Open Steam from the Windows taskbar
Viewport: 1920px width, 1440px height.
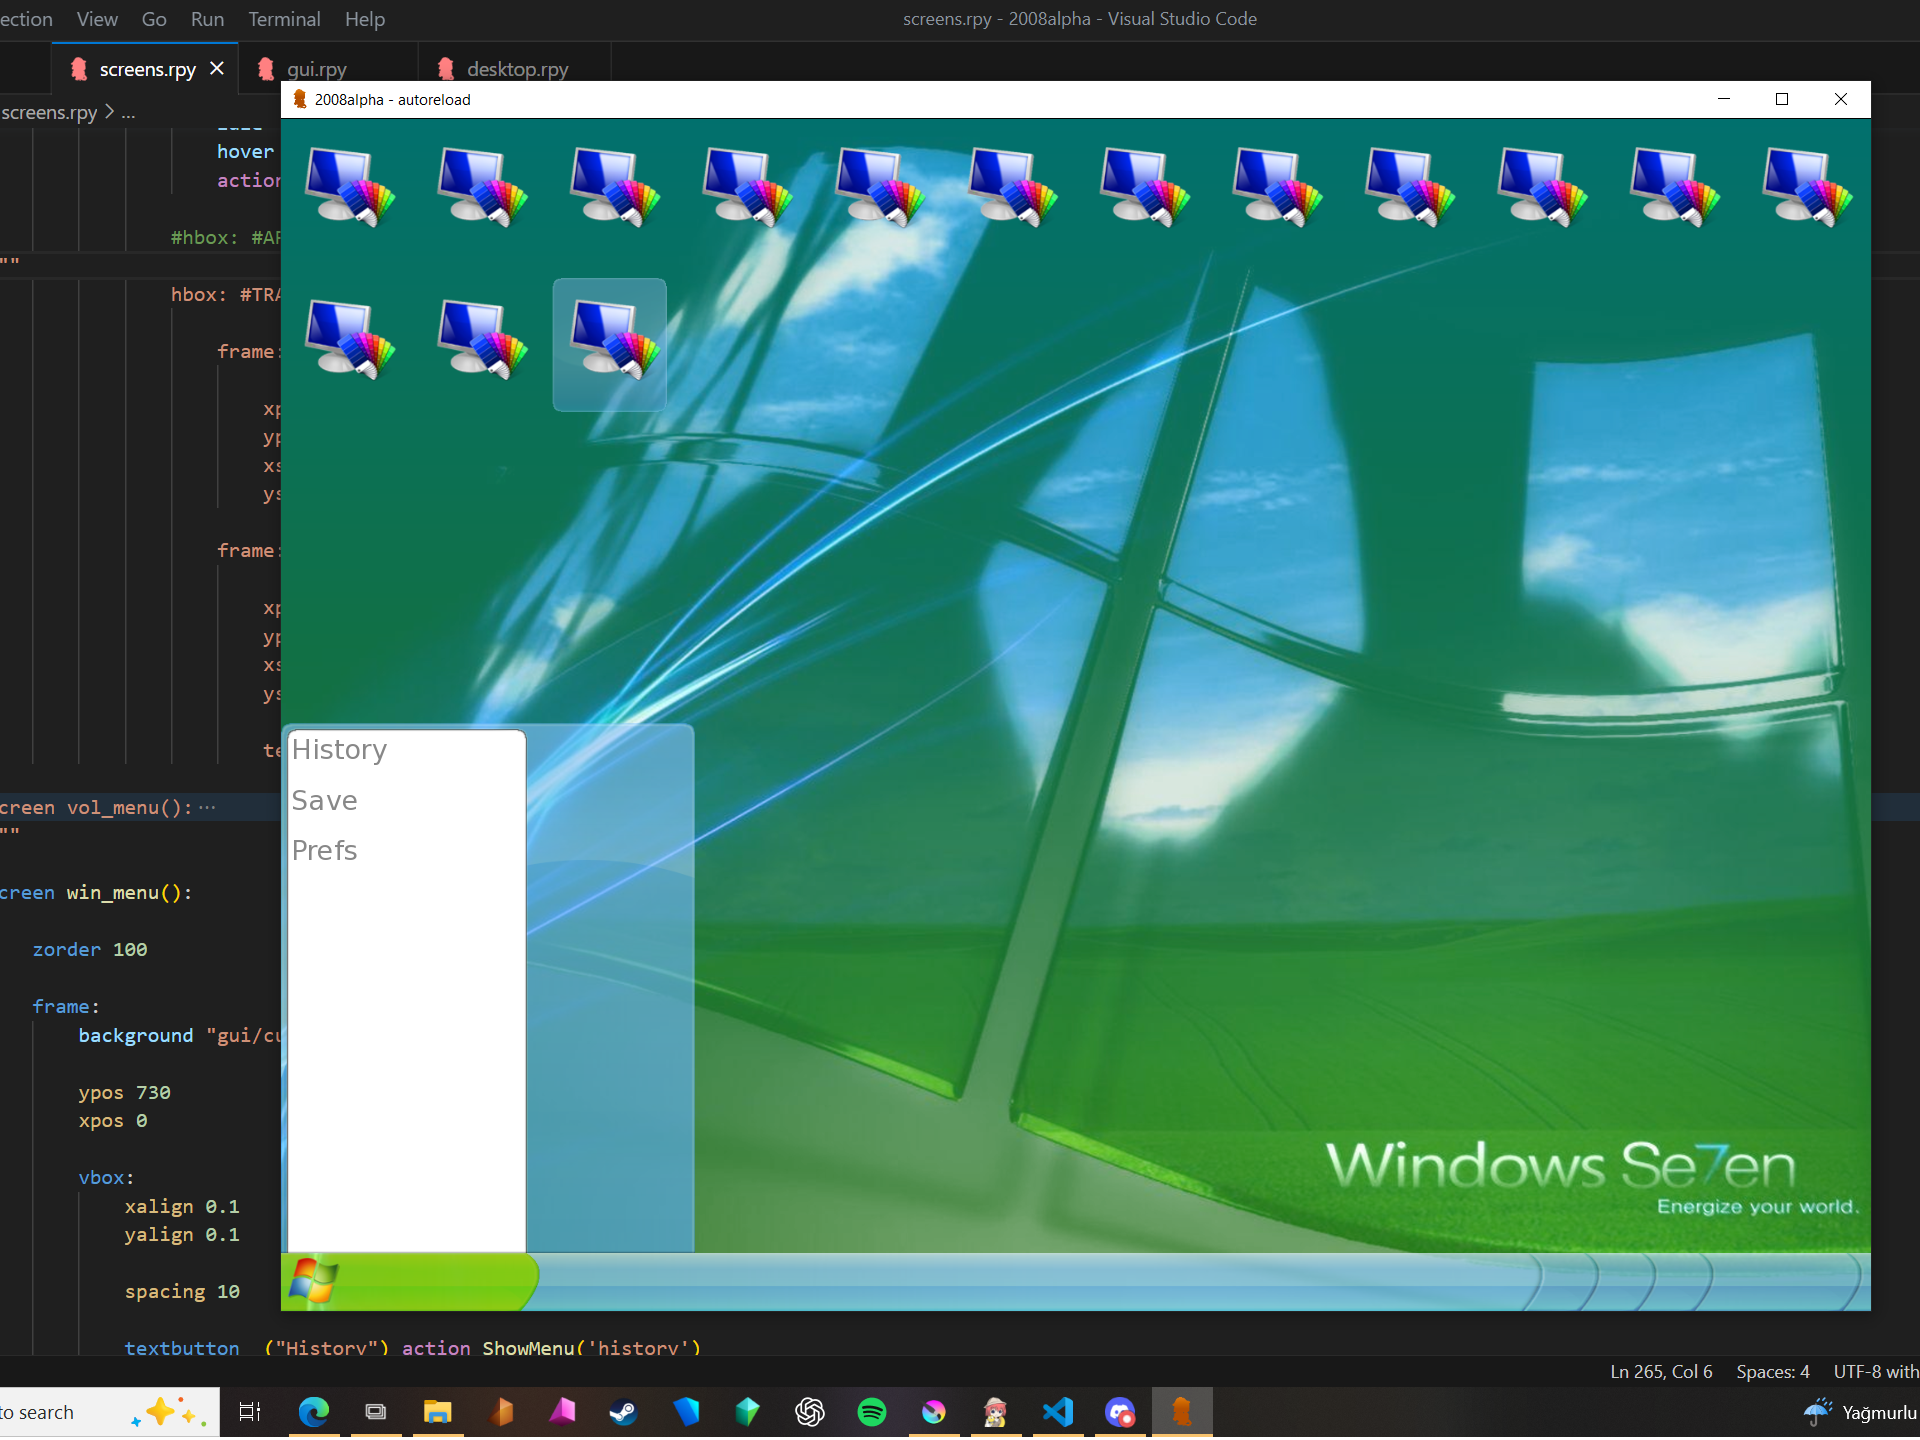[x=623, y=1412]
